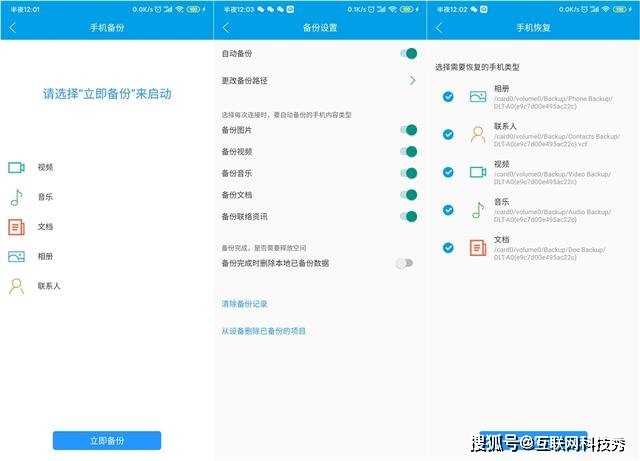Select the 视频 label on 手机备份

pos(45,167)
